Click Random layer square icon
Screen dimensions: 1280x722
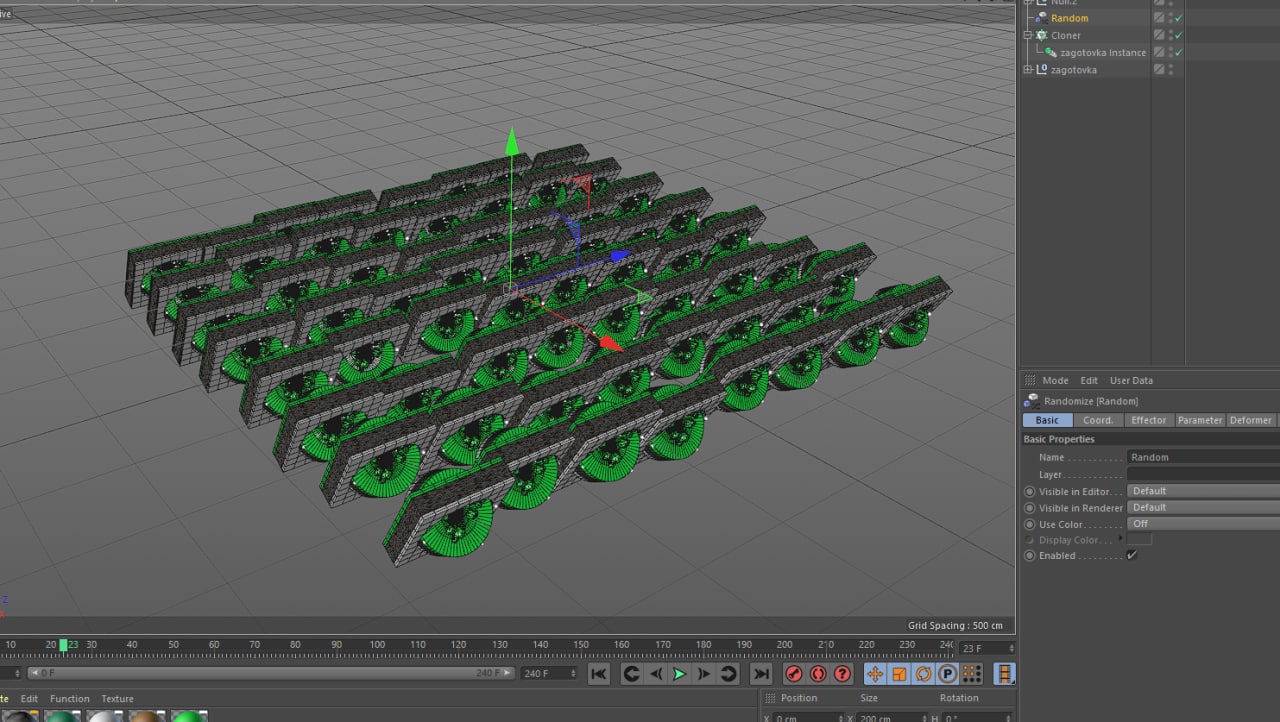point(1159,18)
